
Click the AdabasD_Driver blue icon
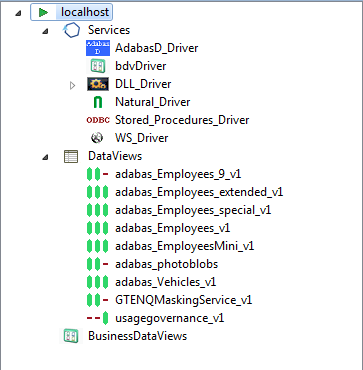pyautogui.click(x=98, y=48)
